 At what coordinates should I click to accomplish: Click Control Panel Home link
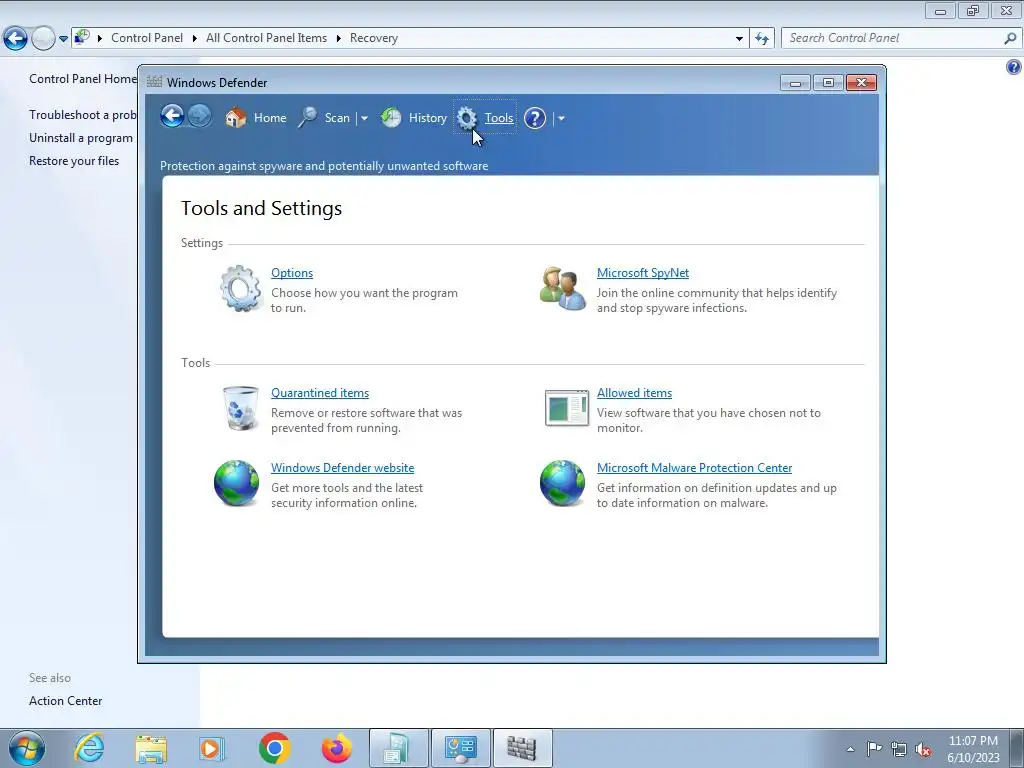(x=82, y=79)
